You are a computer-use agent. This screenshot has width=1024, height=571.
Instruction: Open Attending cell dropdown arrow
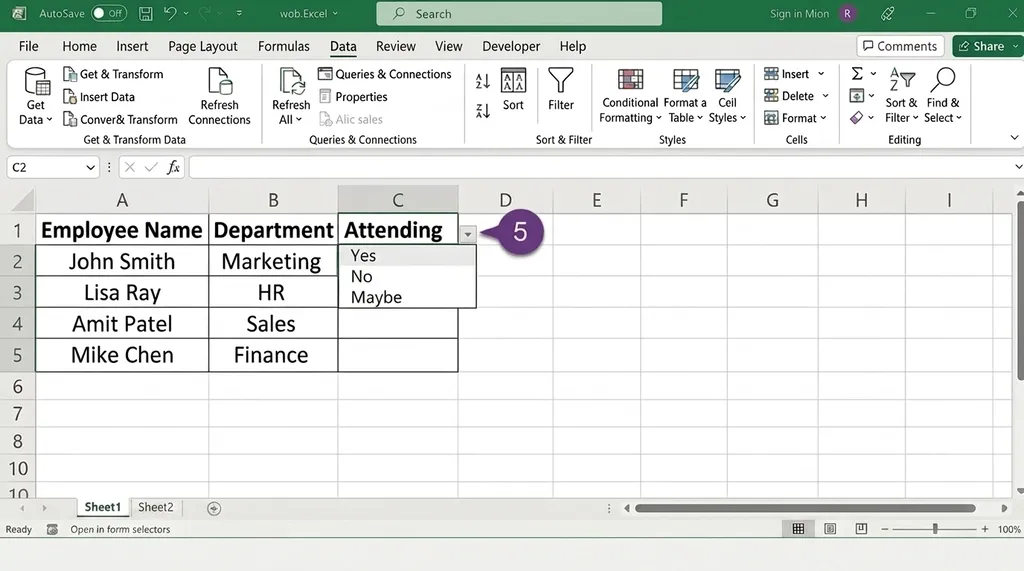[468, 234]
